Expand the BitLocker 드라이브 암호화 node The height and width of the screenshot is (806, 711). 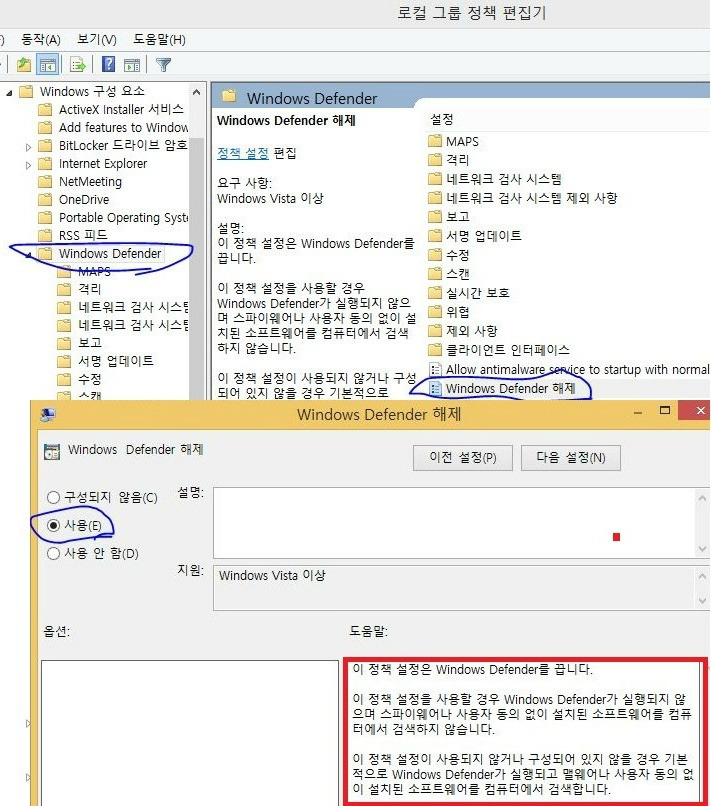[x=28, y=147]
